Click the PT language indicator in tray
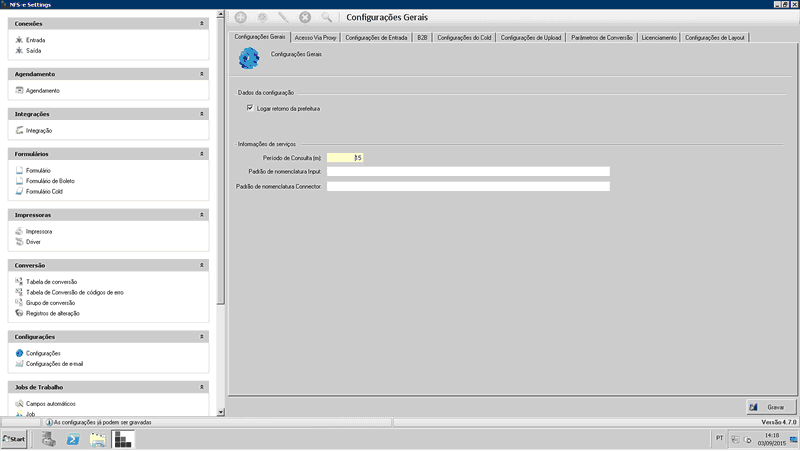 point(719,438)
